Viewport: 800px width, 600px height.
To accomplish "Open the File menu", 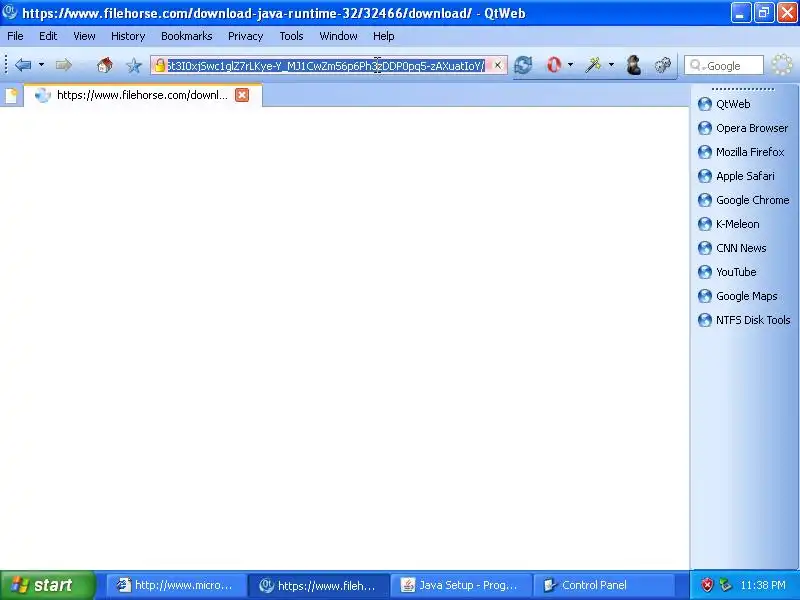I will 15,36.
